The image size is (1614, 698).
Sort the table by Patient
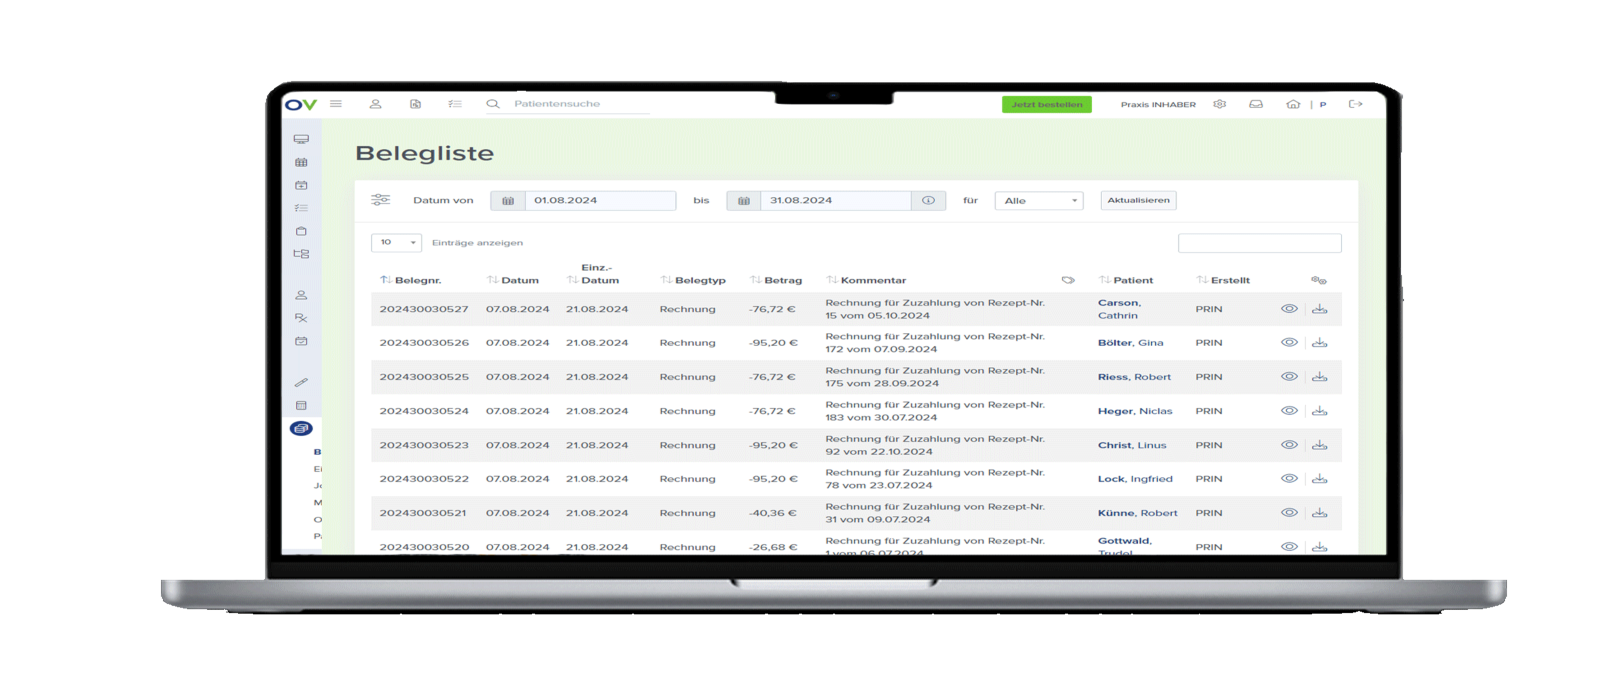click(x=1126, y=280)
